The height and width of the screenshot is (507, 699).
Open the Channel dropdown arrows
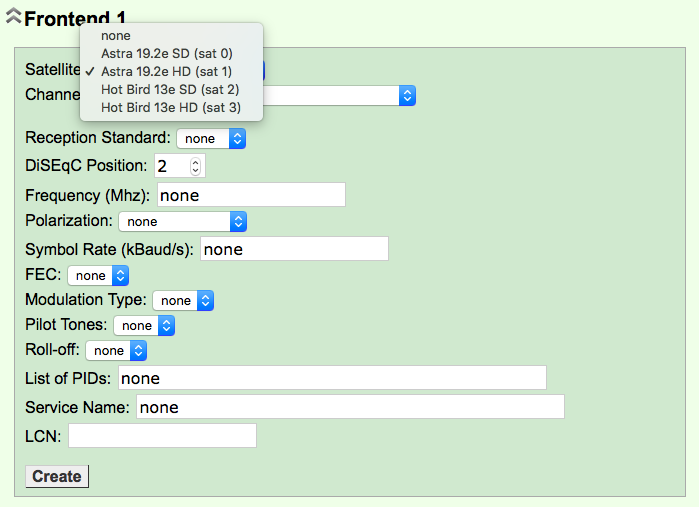(407, 95)
